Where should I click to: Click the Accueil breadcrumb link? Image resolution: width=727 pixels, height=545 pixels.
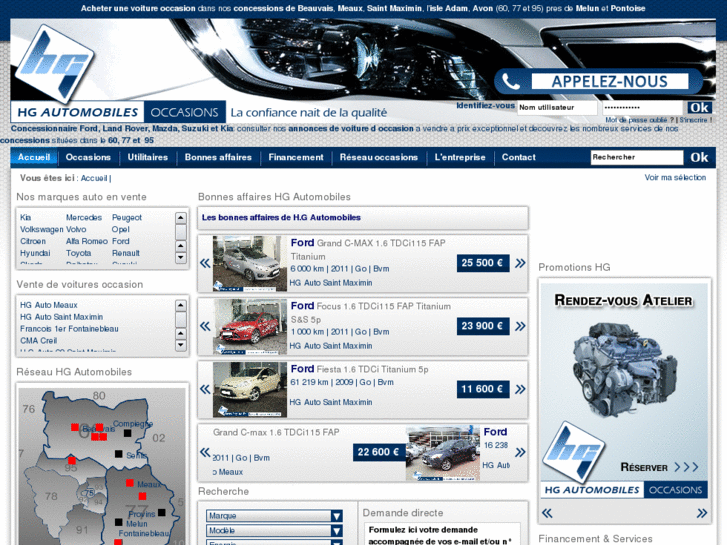point(94,178)
